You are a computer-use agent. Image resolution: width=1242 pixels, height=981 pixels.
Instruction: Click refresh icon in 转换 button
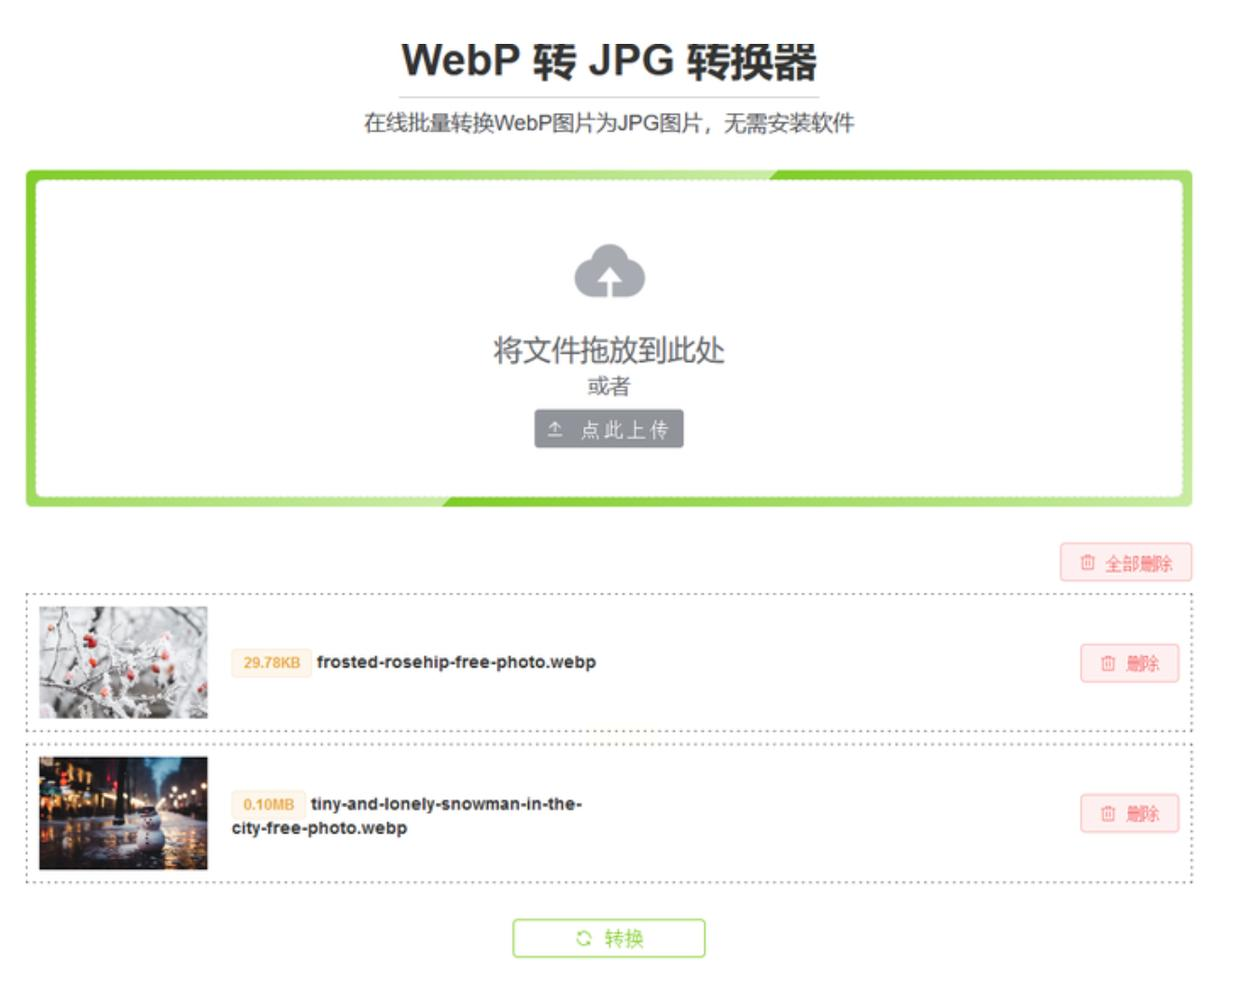[584, 938]
